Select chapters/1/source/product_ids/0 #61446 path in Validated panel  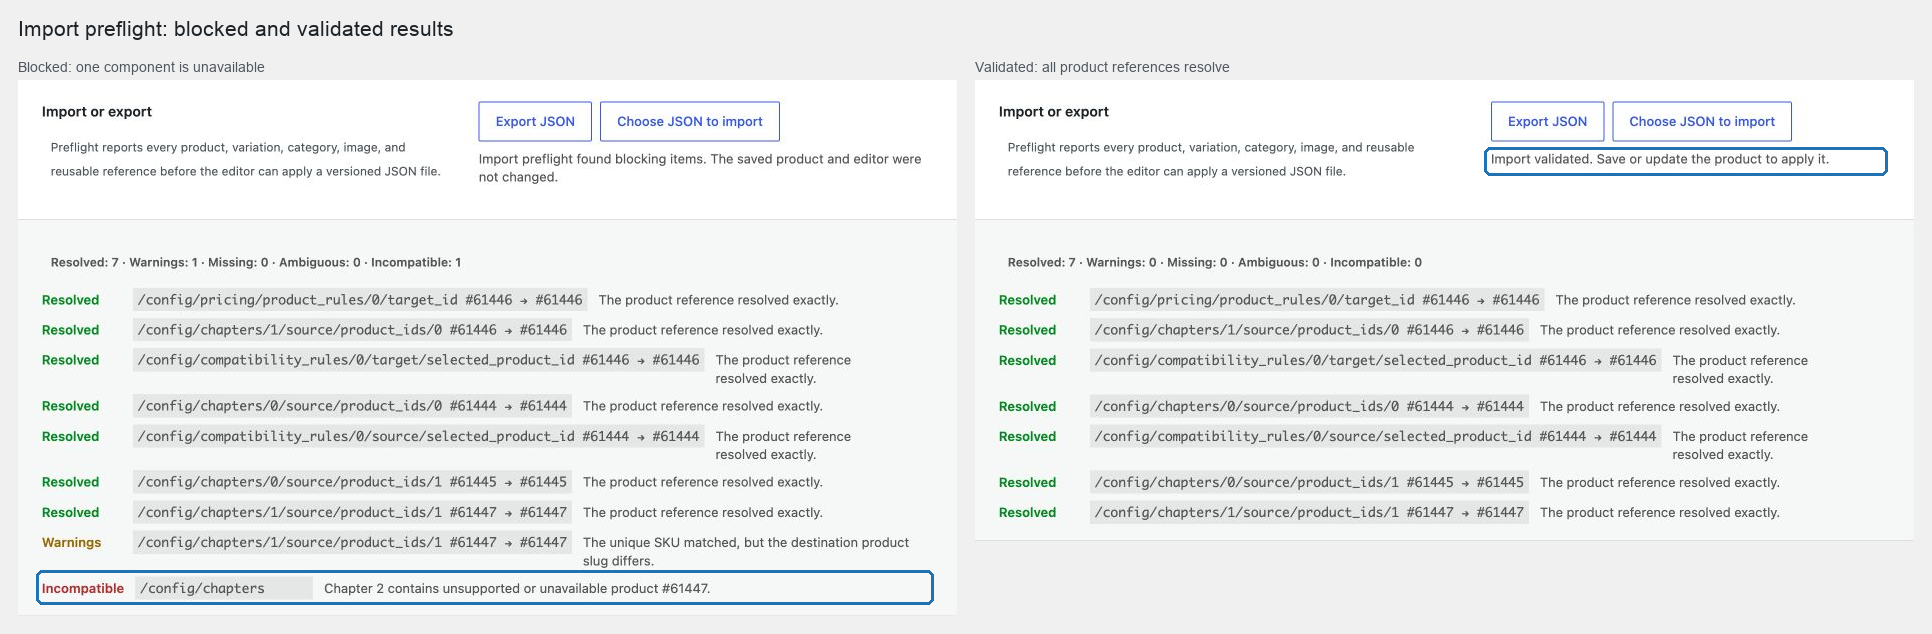click(1309, 330)
